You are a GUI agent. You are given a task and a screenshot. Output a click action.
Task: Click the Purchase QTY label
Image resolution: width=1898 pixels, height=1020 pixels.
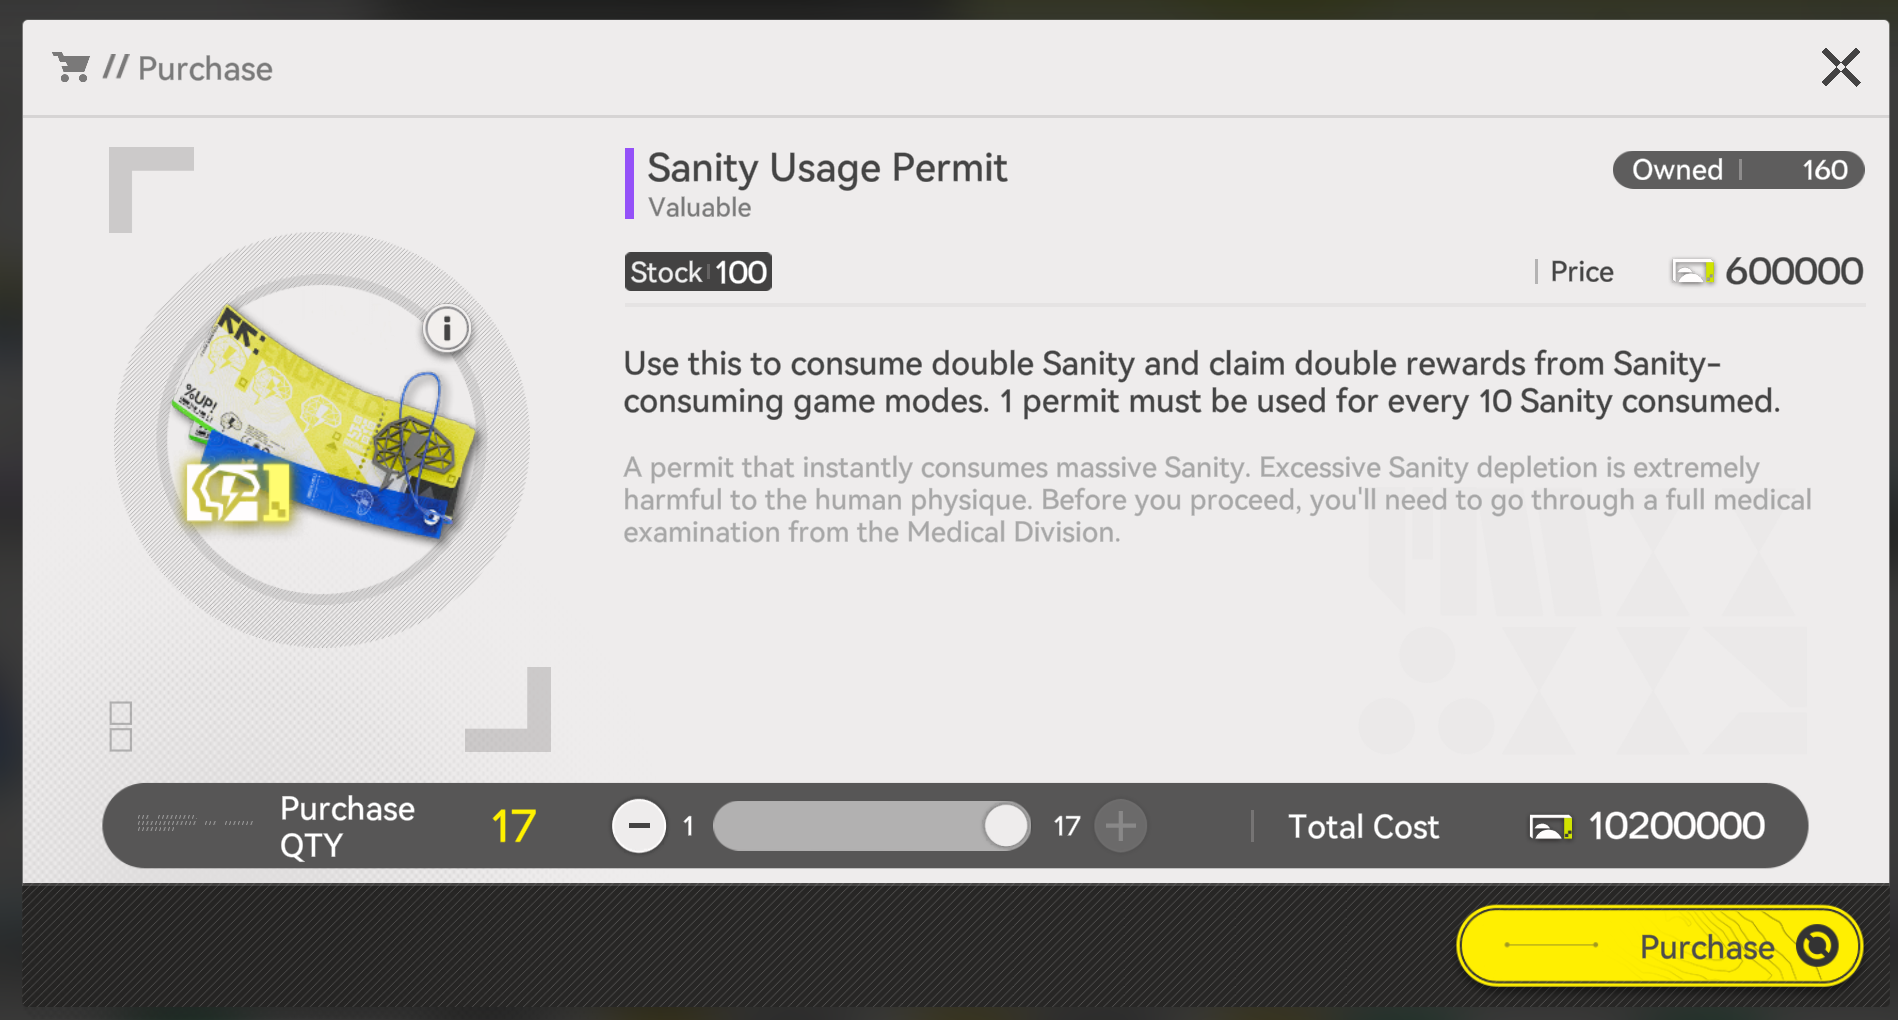pos(347,826)
